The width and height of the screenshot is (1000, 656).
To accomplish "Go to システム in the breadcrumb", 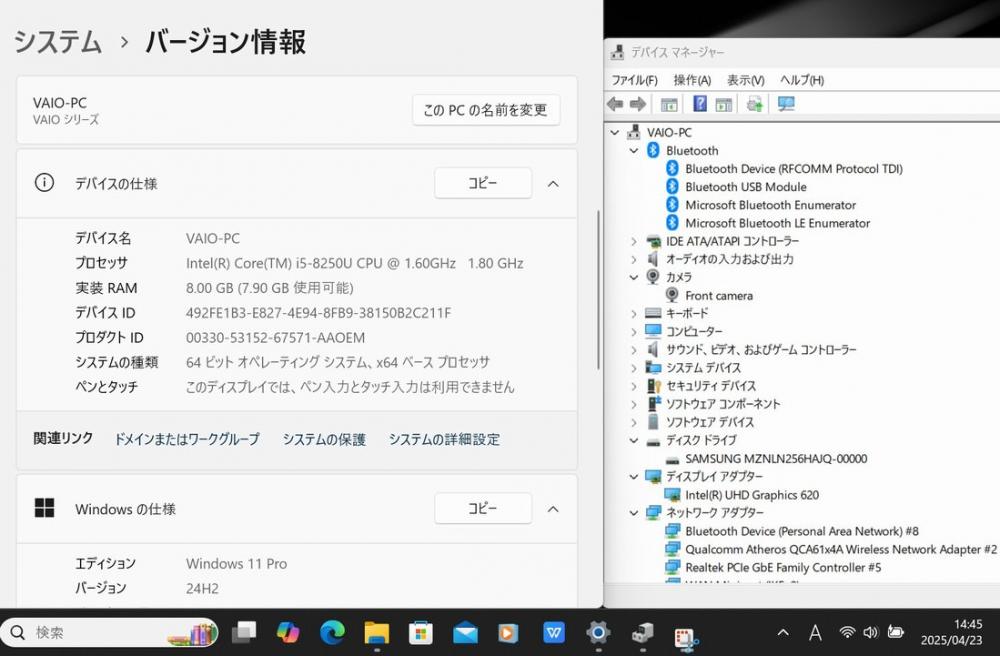I will coord(58,42).
